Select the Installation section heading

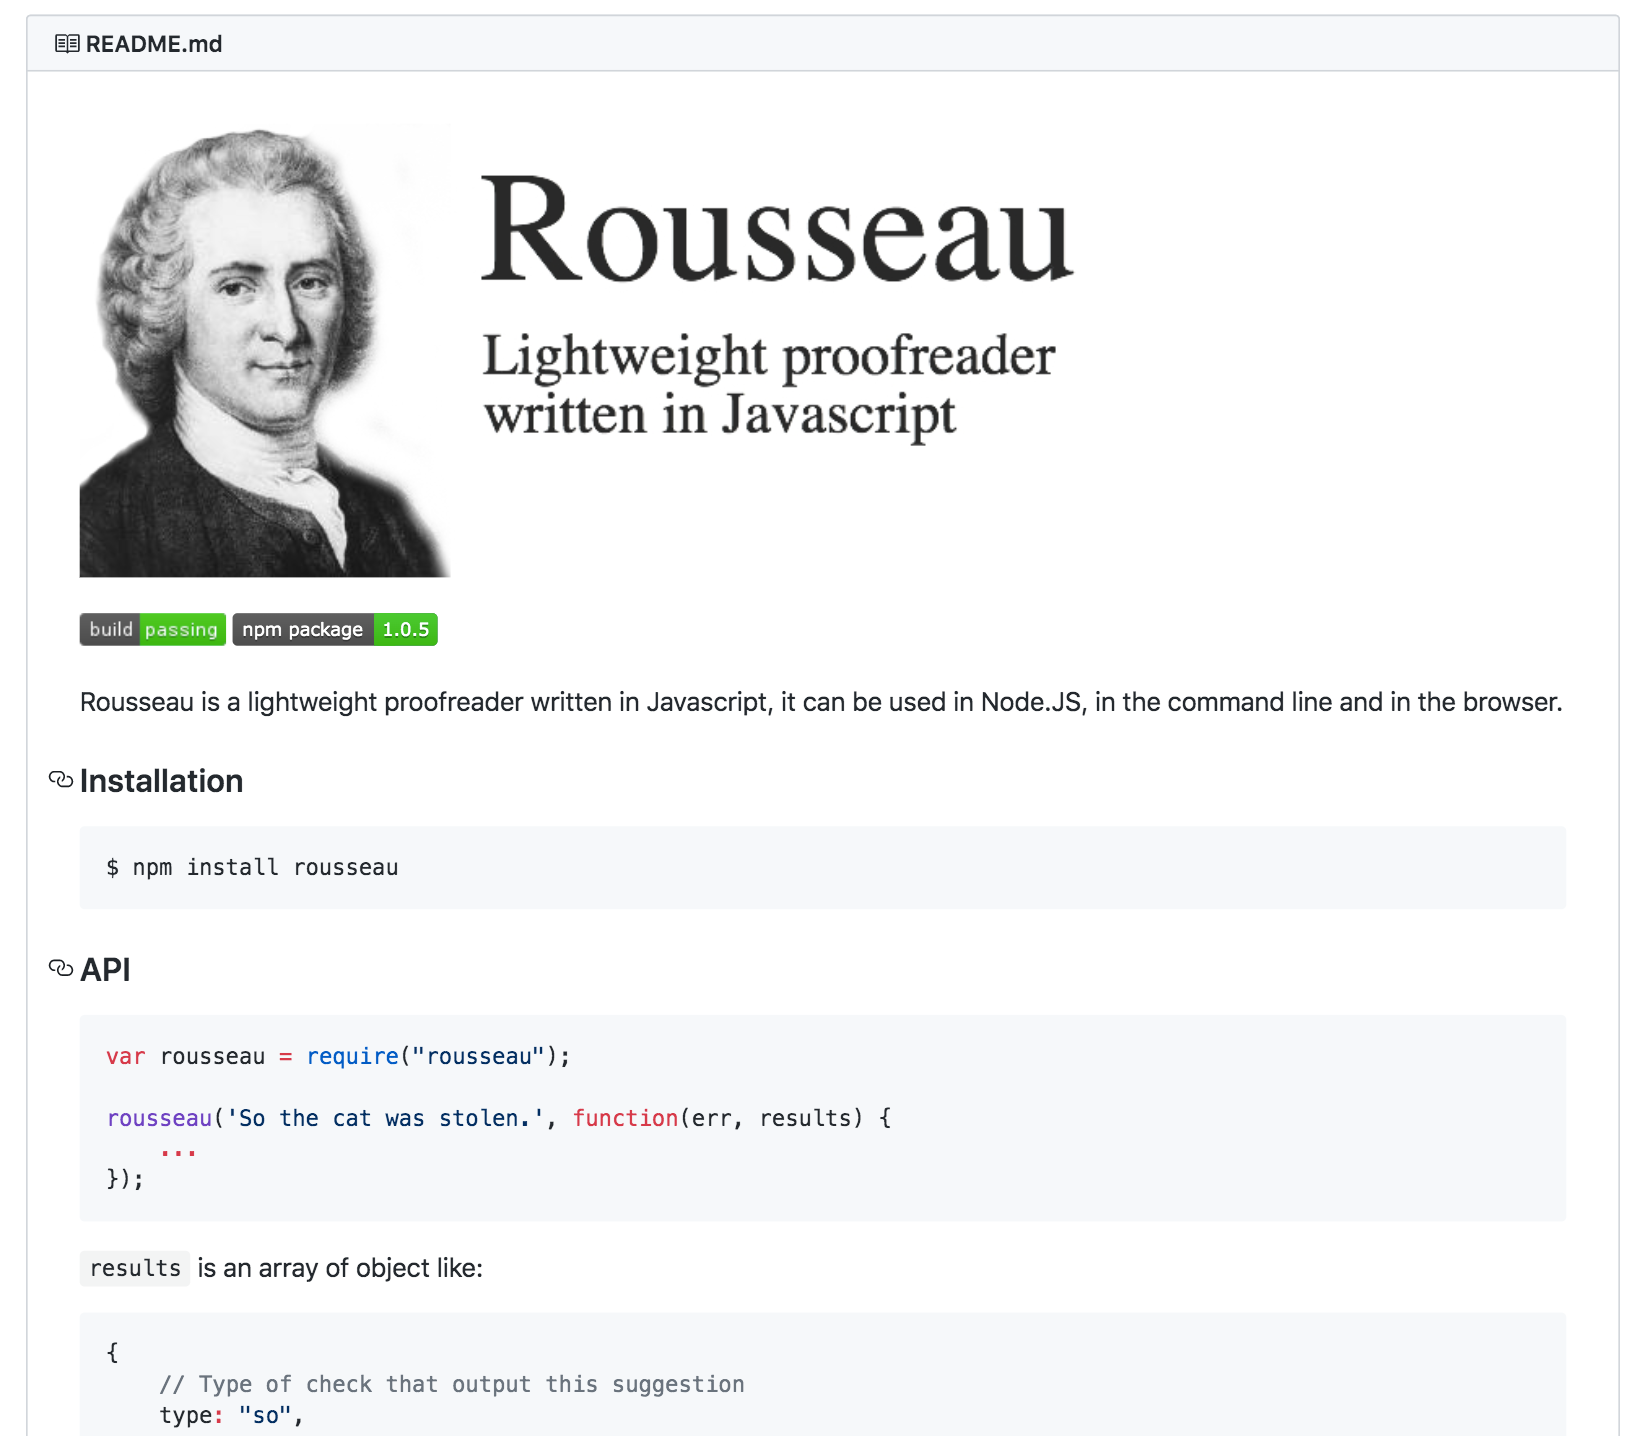pyautogui.click(x=162, y=780)
